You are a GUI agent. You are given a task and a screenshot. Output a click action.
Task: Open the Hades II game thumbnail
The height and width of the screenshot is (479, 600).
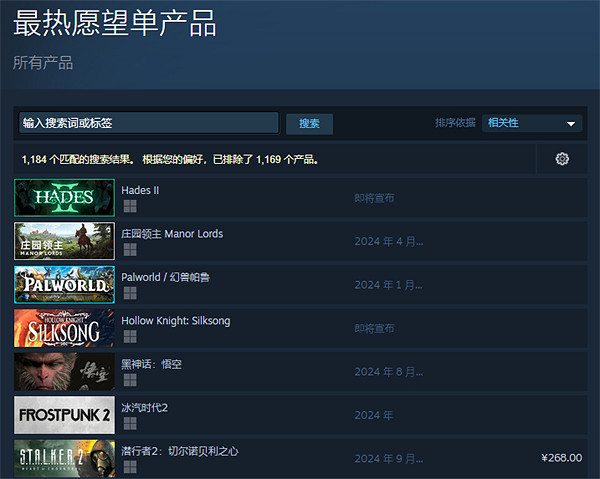pos(63,197)
